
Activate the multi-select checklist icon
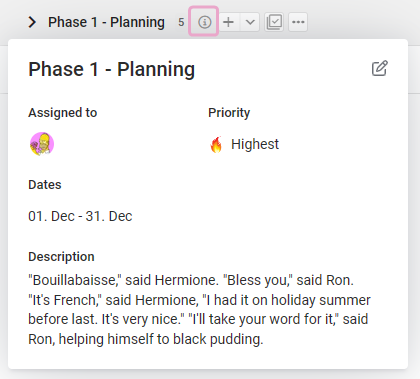pyautogui.click(x=274, y=22)
